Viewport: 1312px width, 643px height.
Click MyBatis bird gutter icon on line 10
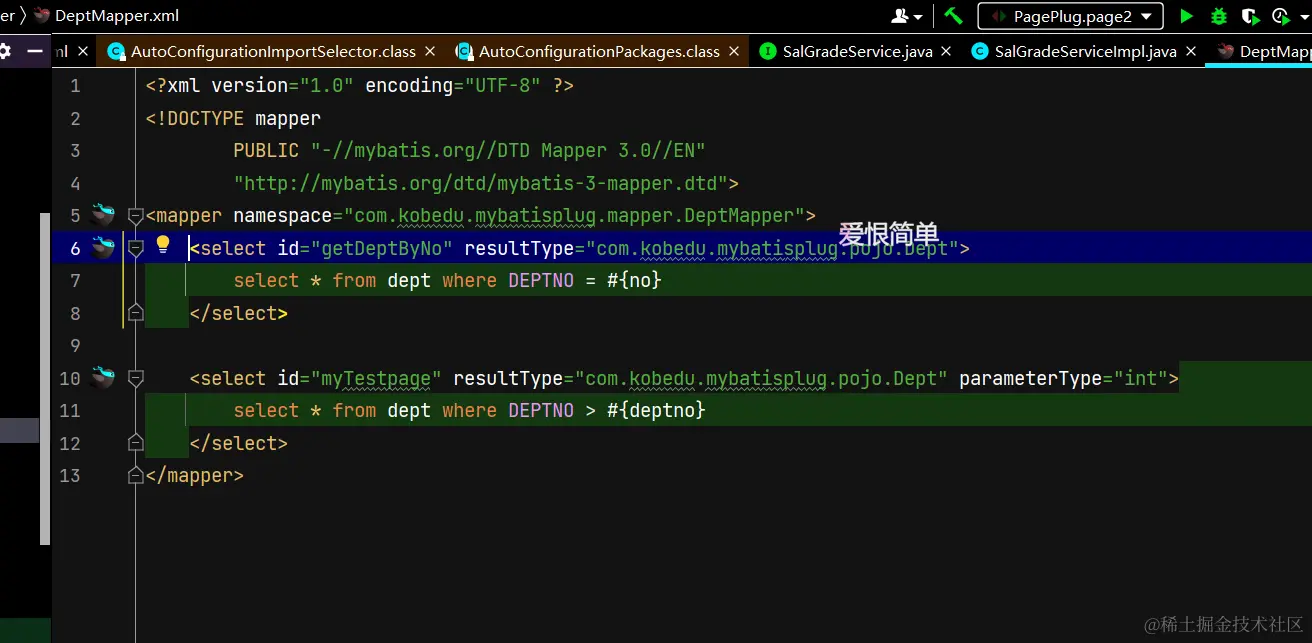click(x=103, y=377)
